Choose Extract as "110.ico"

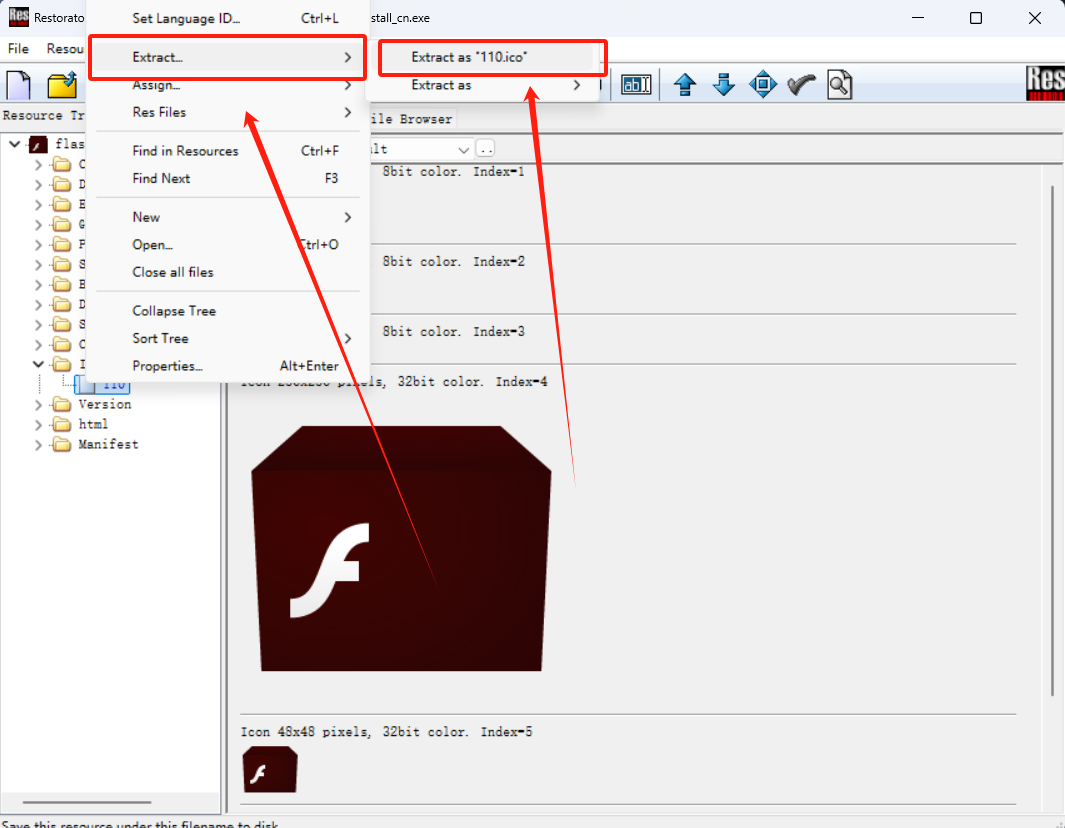(486, 57)
